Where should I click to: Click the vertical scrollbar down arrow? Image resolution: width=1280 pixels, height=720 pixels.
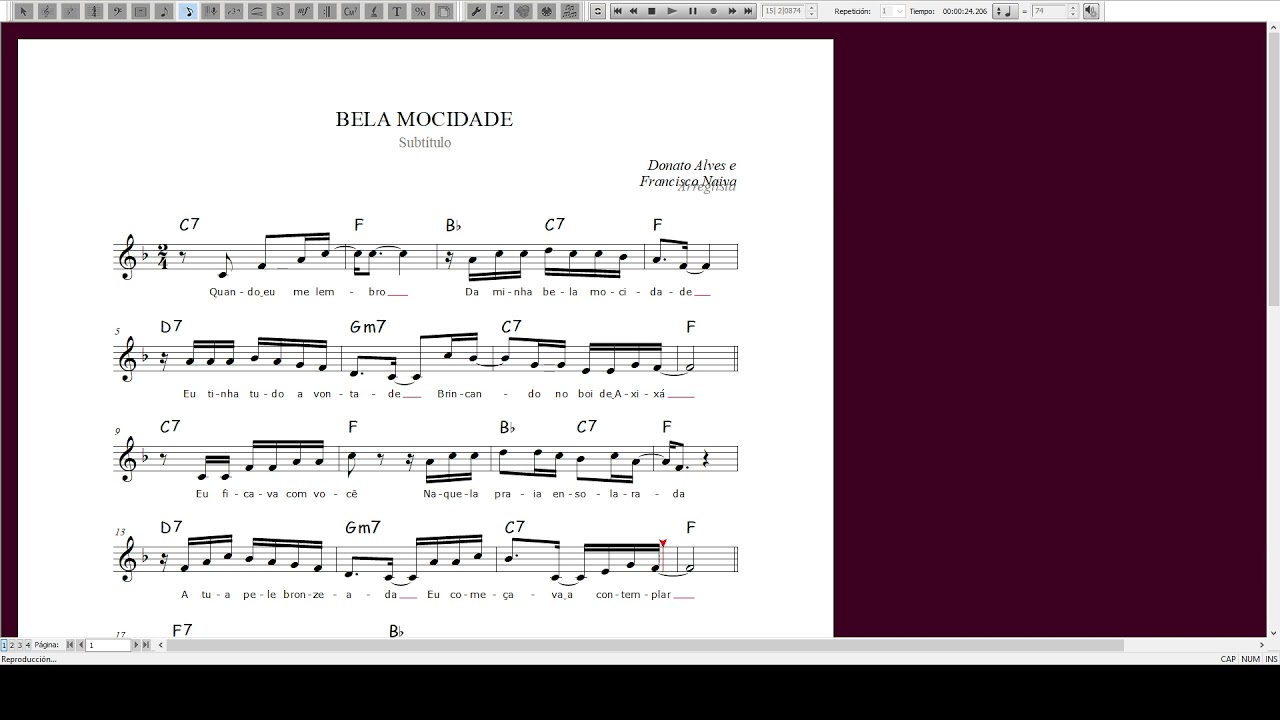click(x=1274, y=632)
